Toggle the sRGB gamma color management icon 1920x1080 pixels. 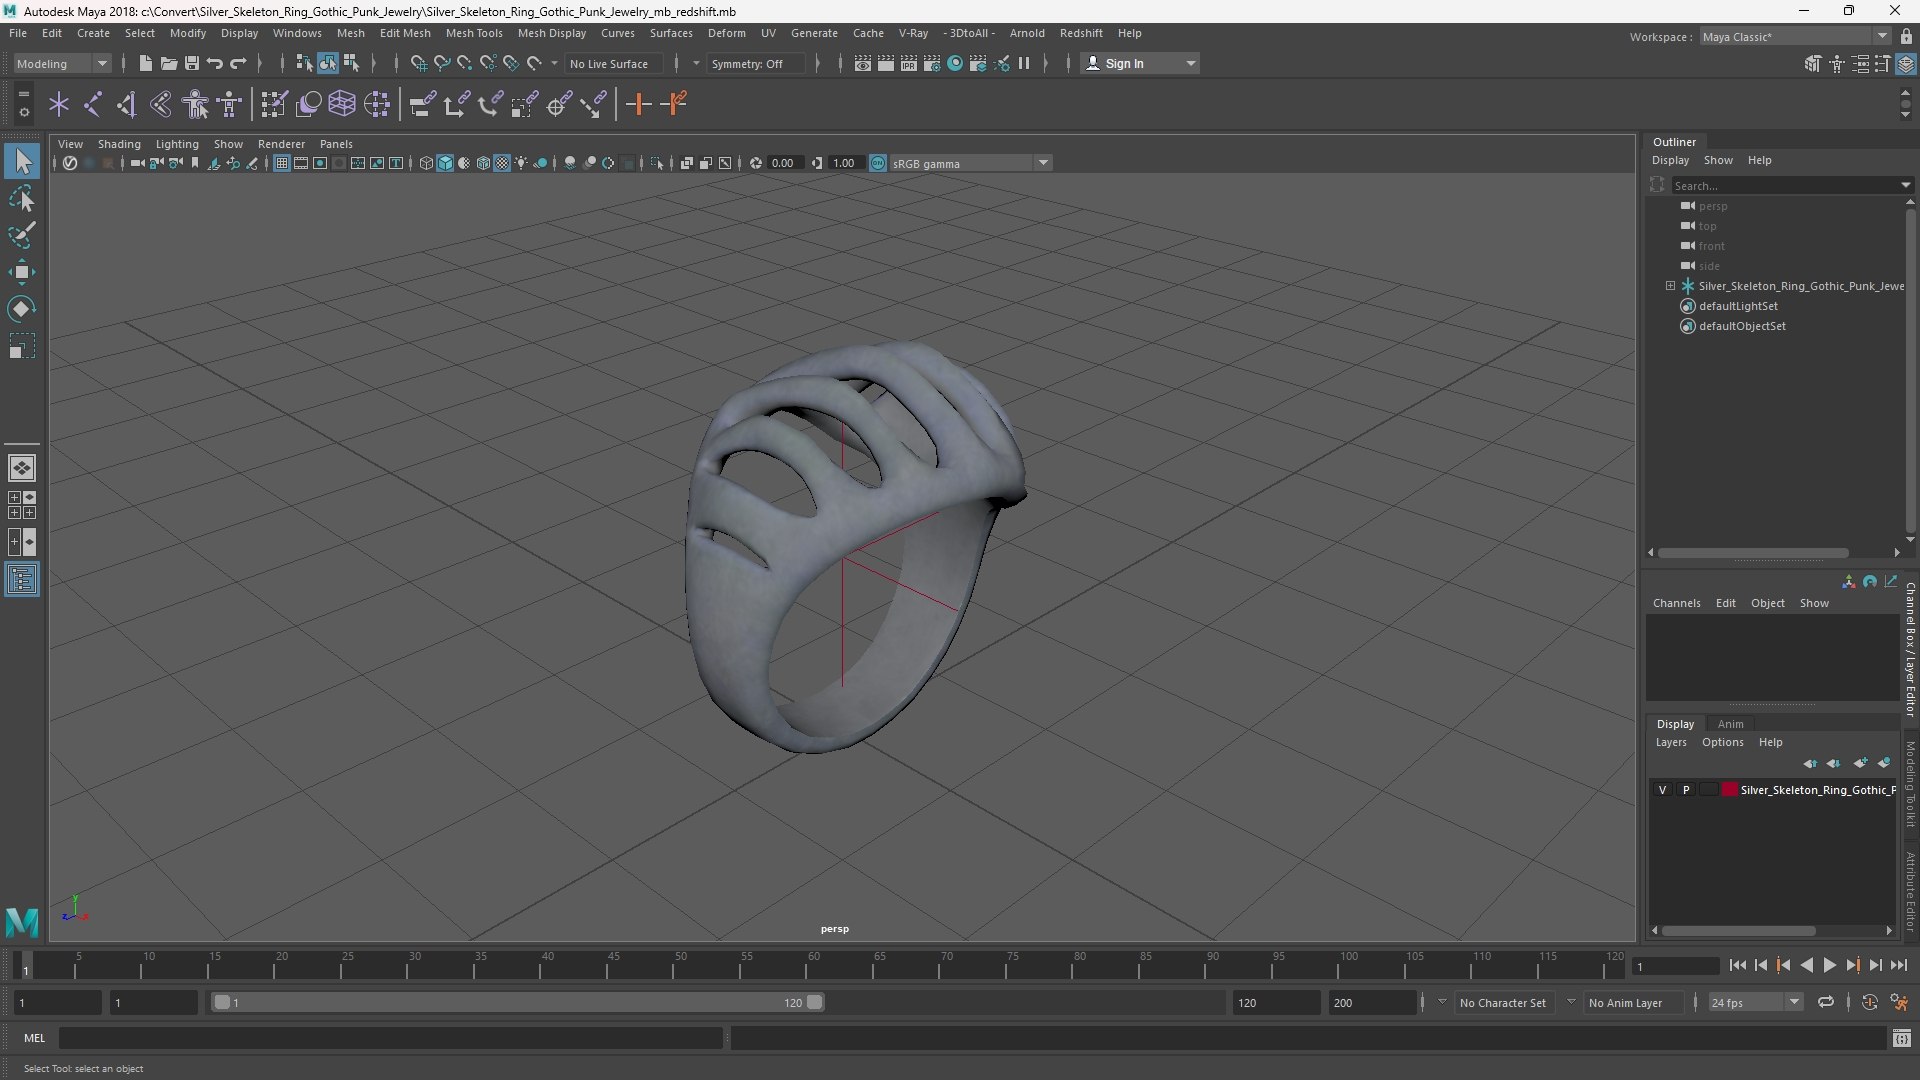point(878,163)
